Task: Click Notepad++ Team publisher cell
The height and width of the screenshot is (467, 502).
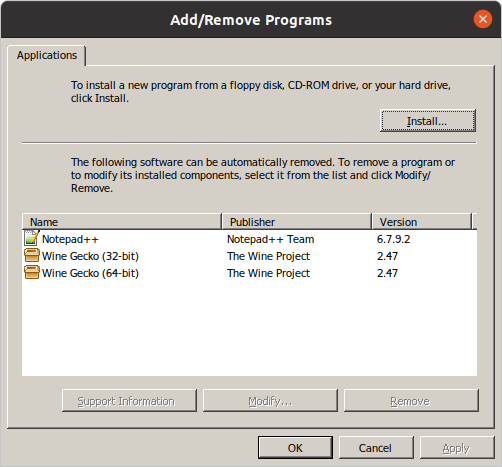Action: coord(271,239)
